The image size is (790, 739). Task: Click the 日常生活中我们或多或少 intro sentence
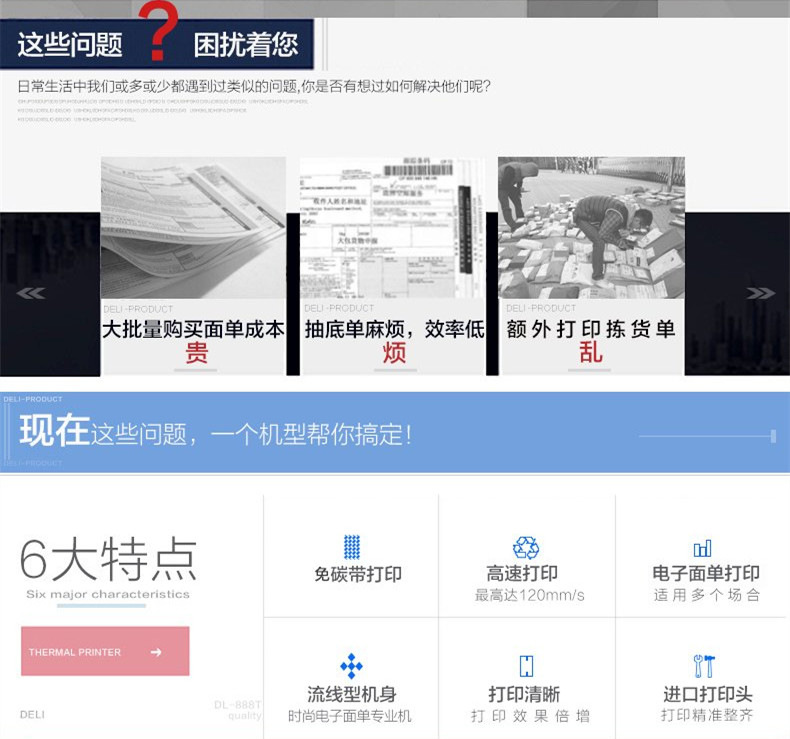(x=254, y=87)
